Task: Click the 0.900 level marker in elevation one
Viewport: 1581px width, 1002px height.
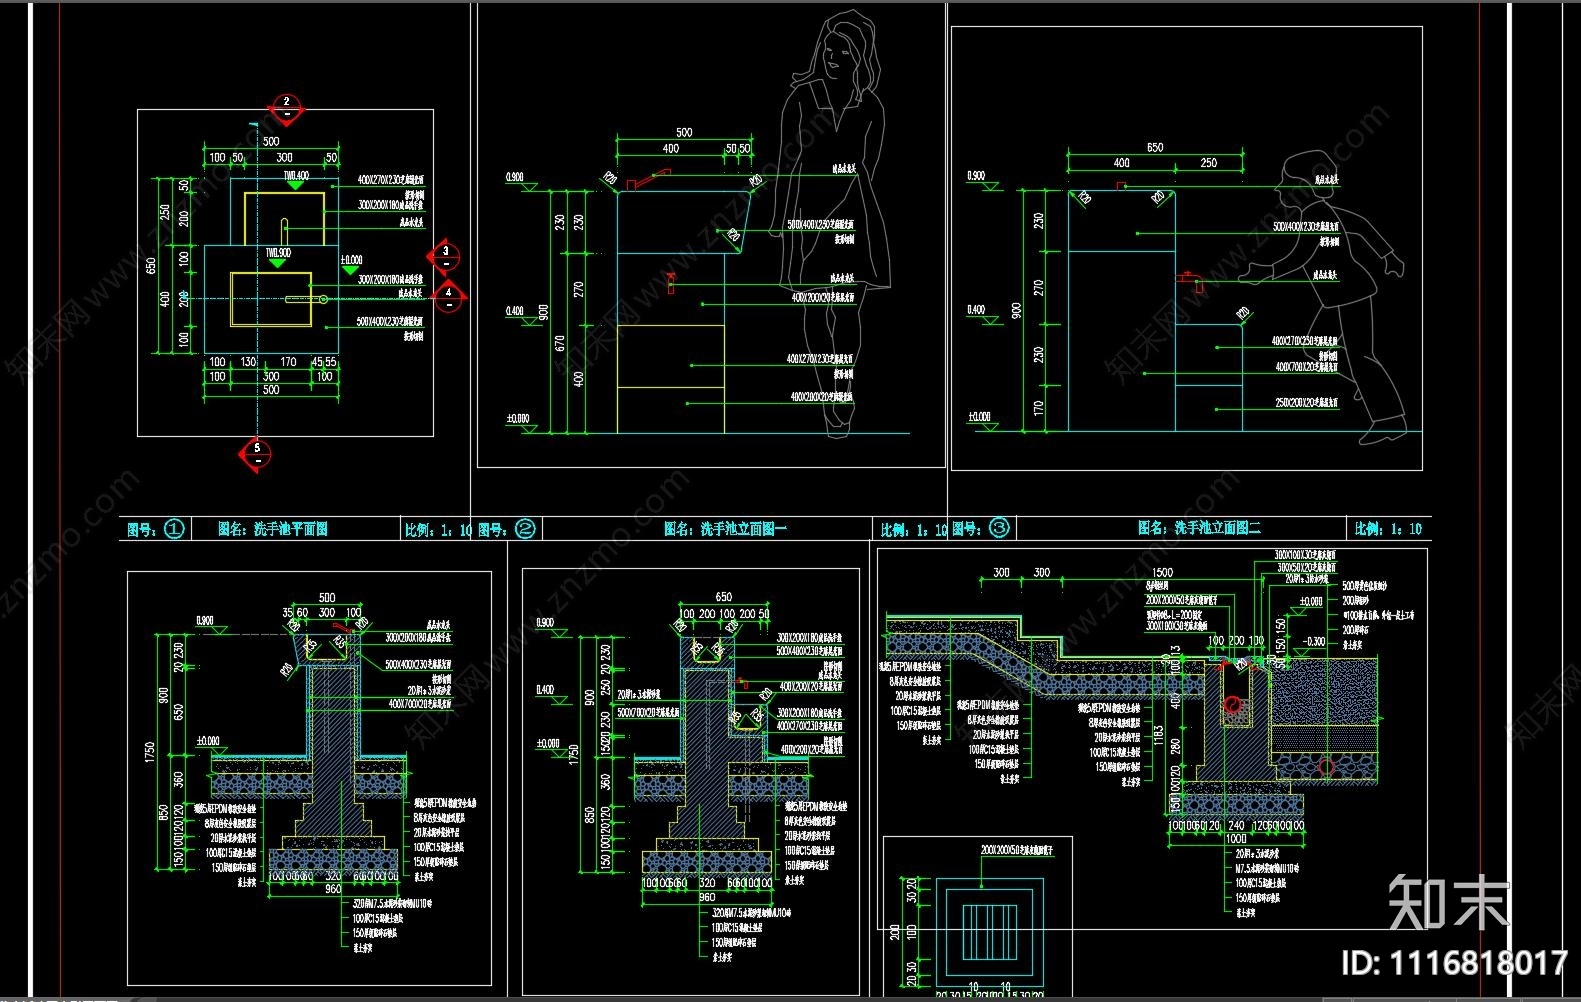Action: 520,181
